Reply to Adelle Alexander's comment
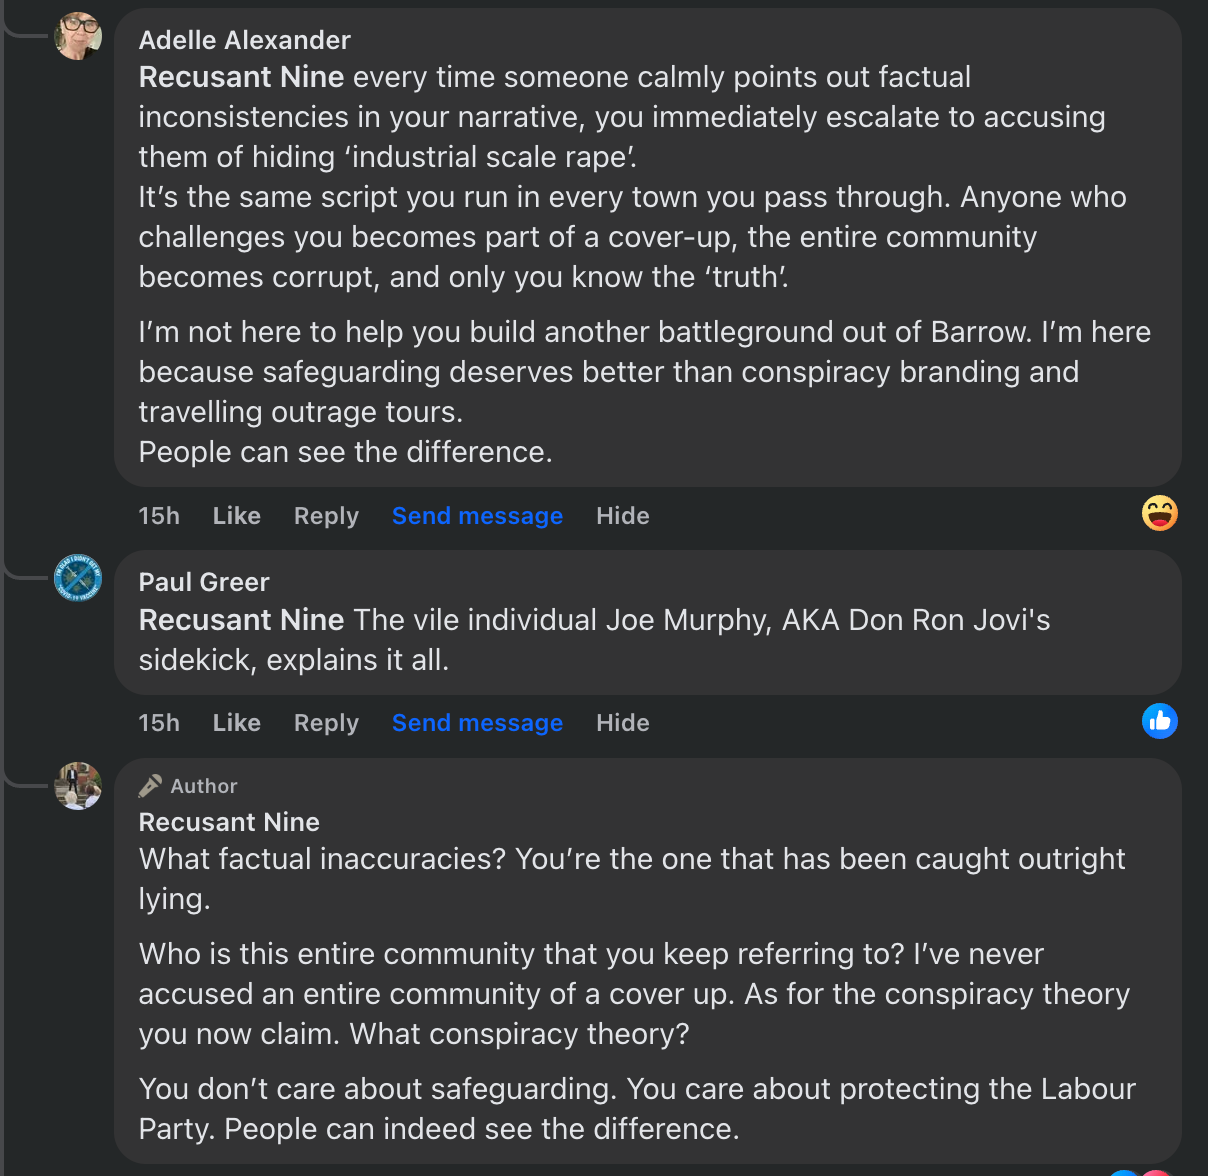 (x=326, y=516)
